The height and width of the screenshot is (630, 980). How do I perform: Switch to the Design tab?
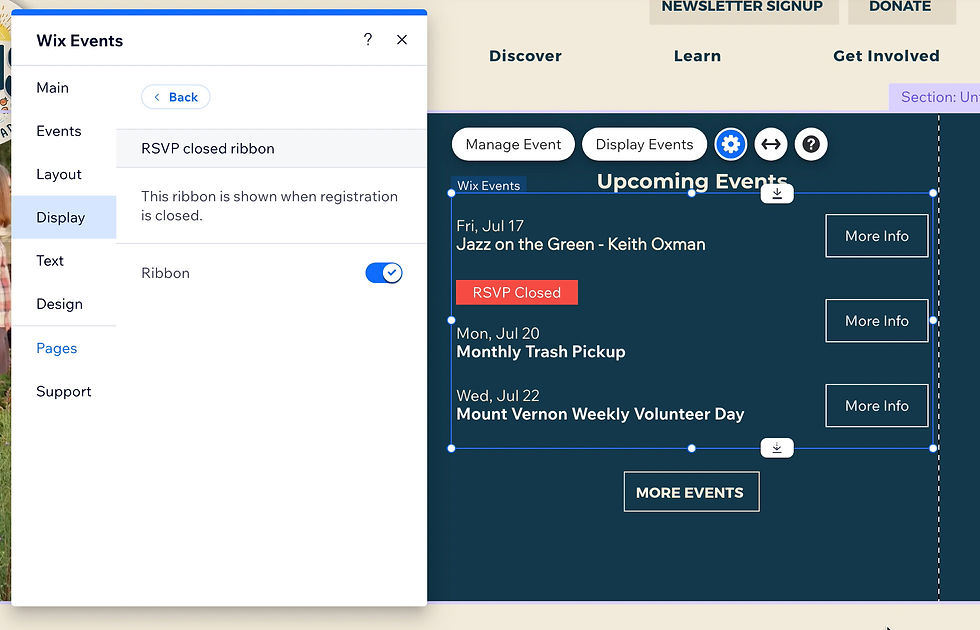(59, 304)
